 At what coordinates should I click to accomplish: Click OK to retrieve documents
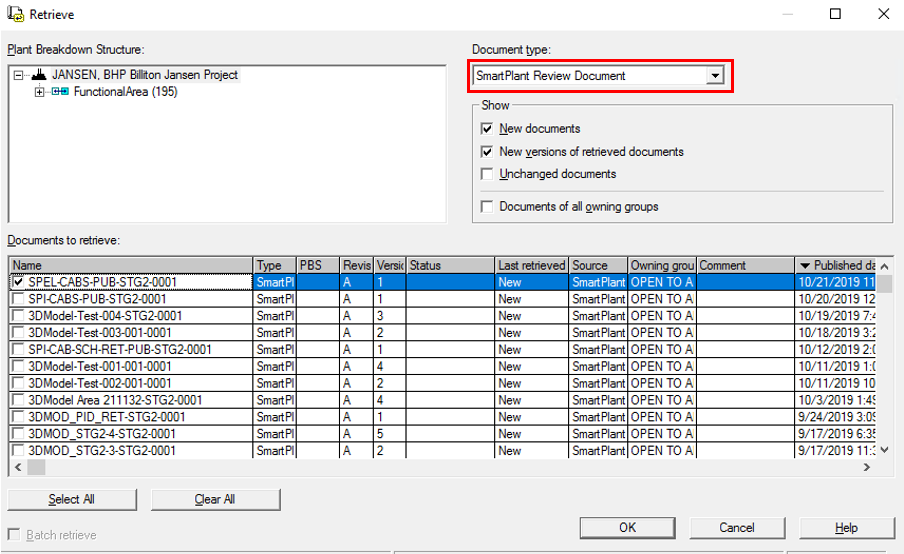tap(626, 527)
